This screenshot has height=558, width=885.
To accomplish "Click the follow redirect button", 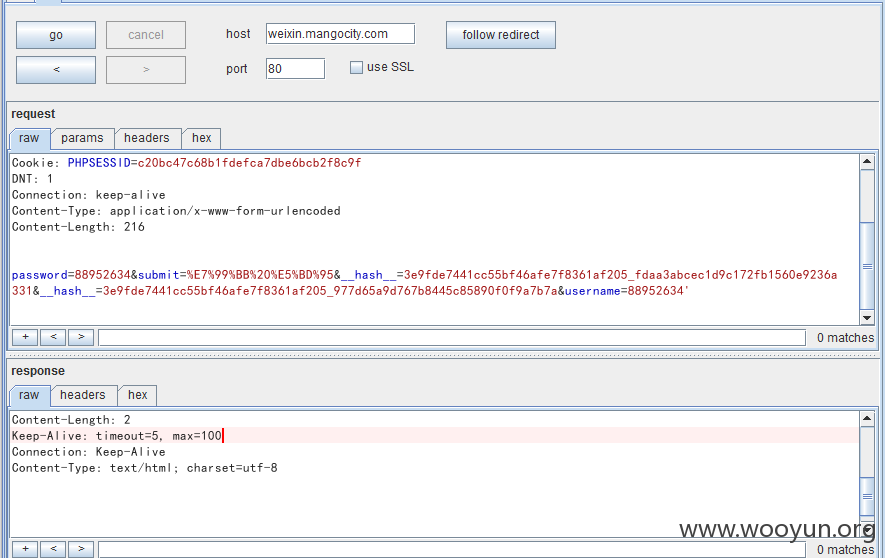I will tap(501, 35).
